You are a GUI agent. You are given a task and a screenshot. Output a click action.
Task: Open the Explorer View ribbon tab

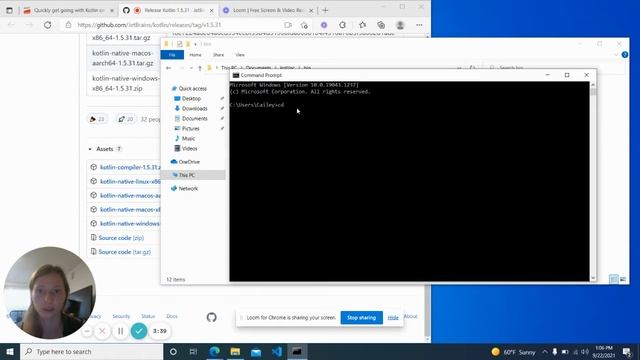click(240, 55)
